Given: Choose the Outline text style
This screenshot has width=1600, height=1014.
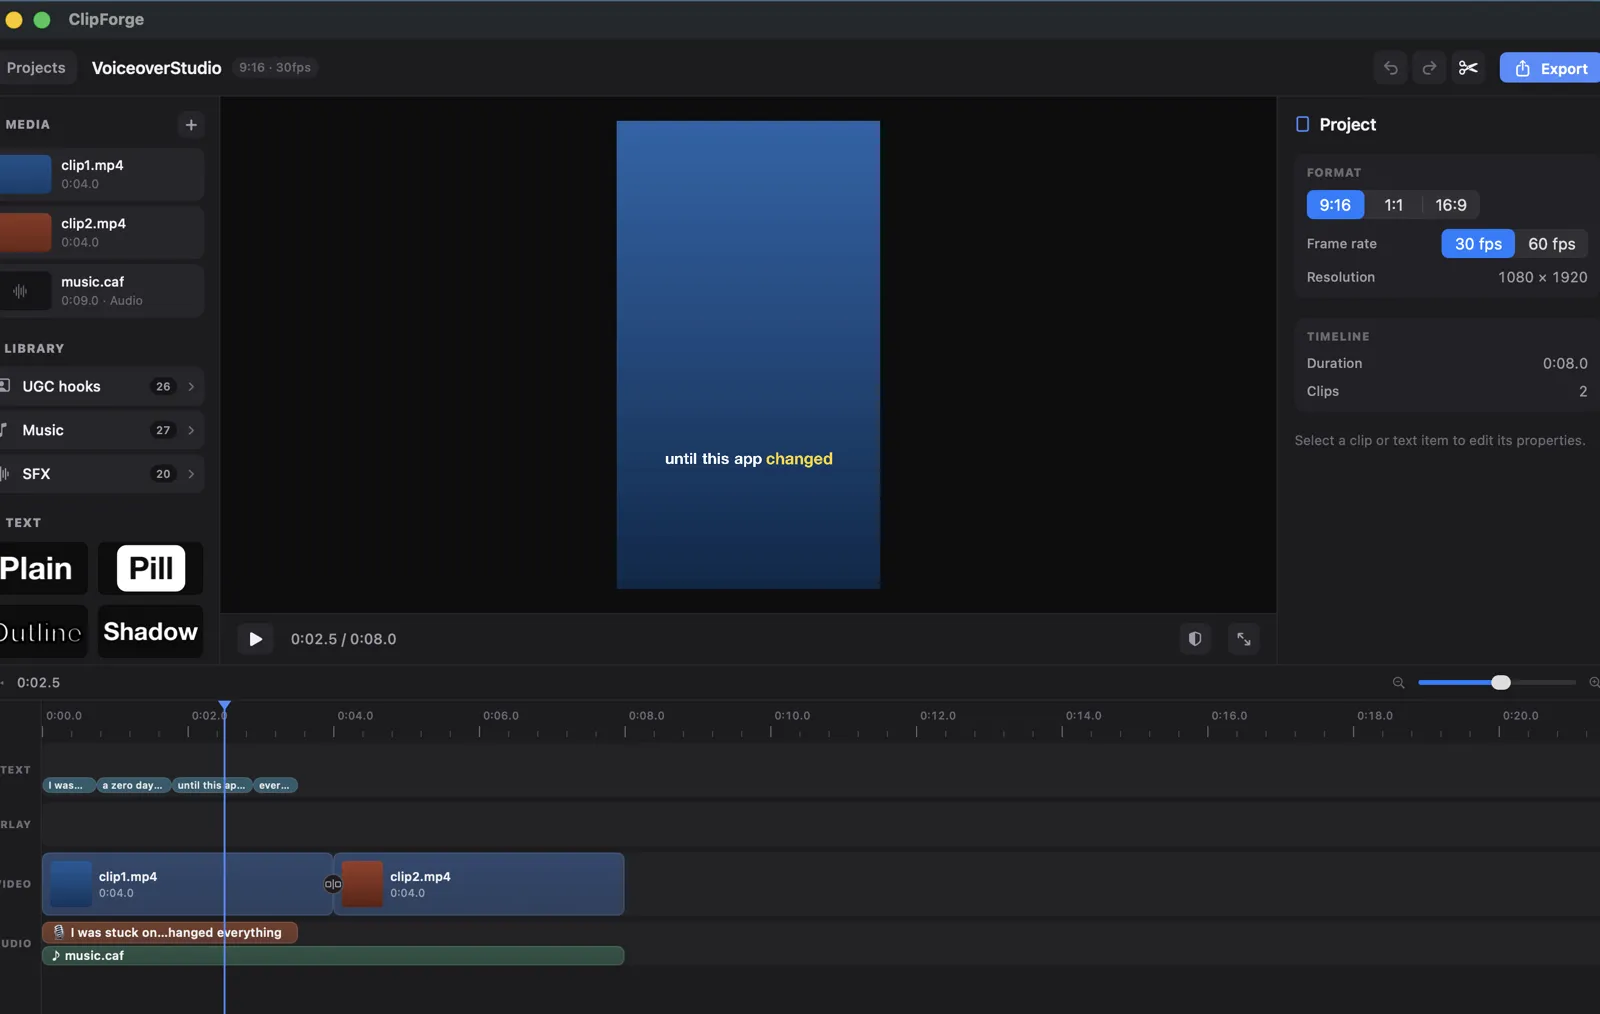Looking at the screenshot, I should pos(42,631).
